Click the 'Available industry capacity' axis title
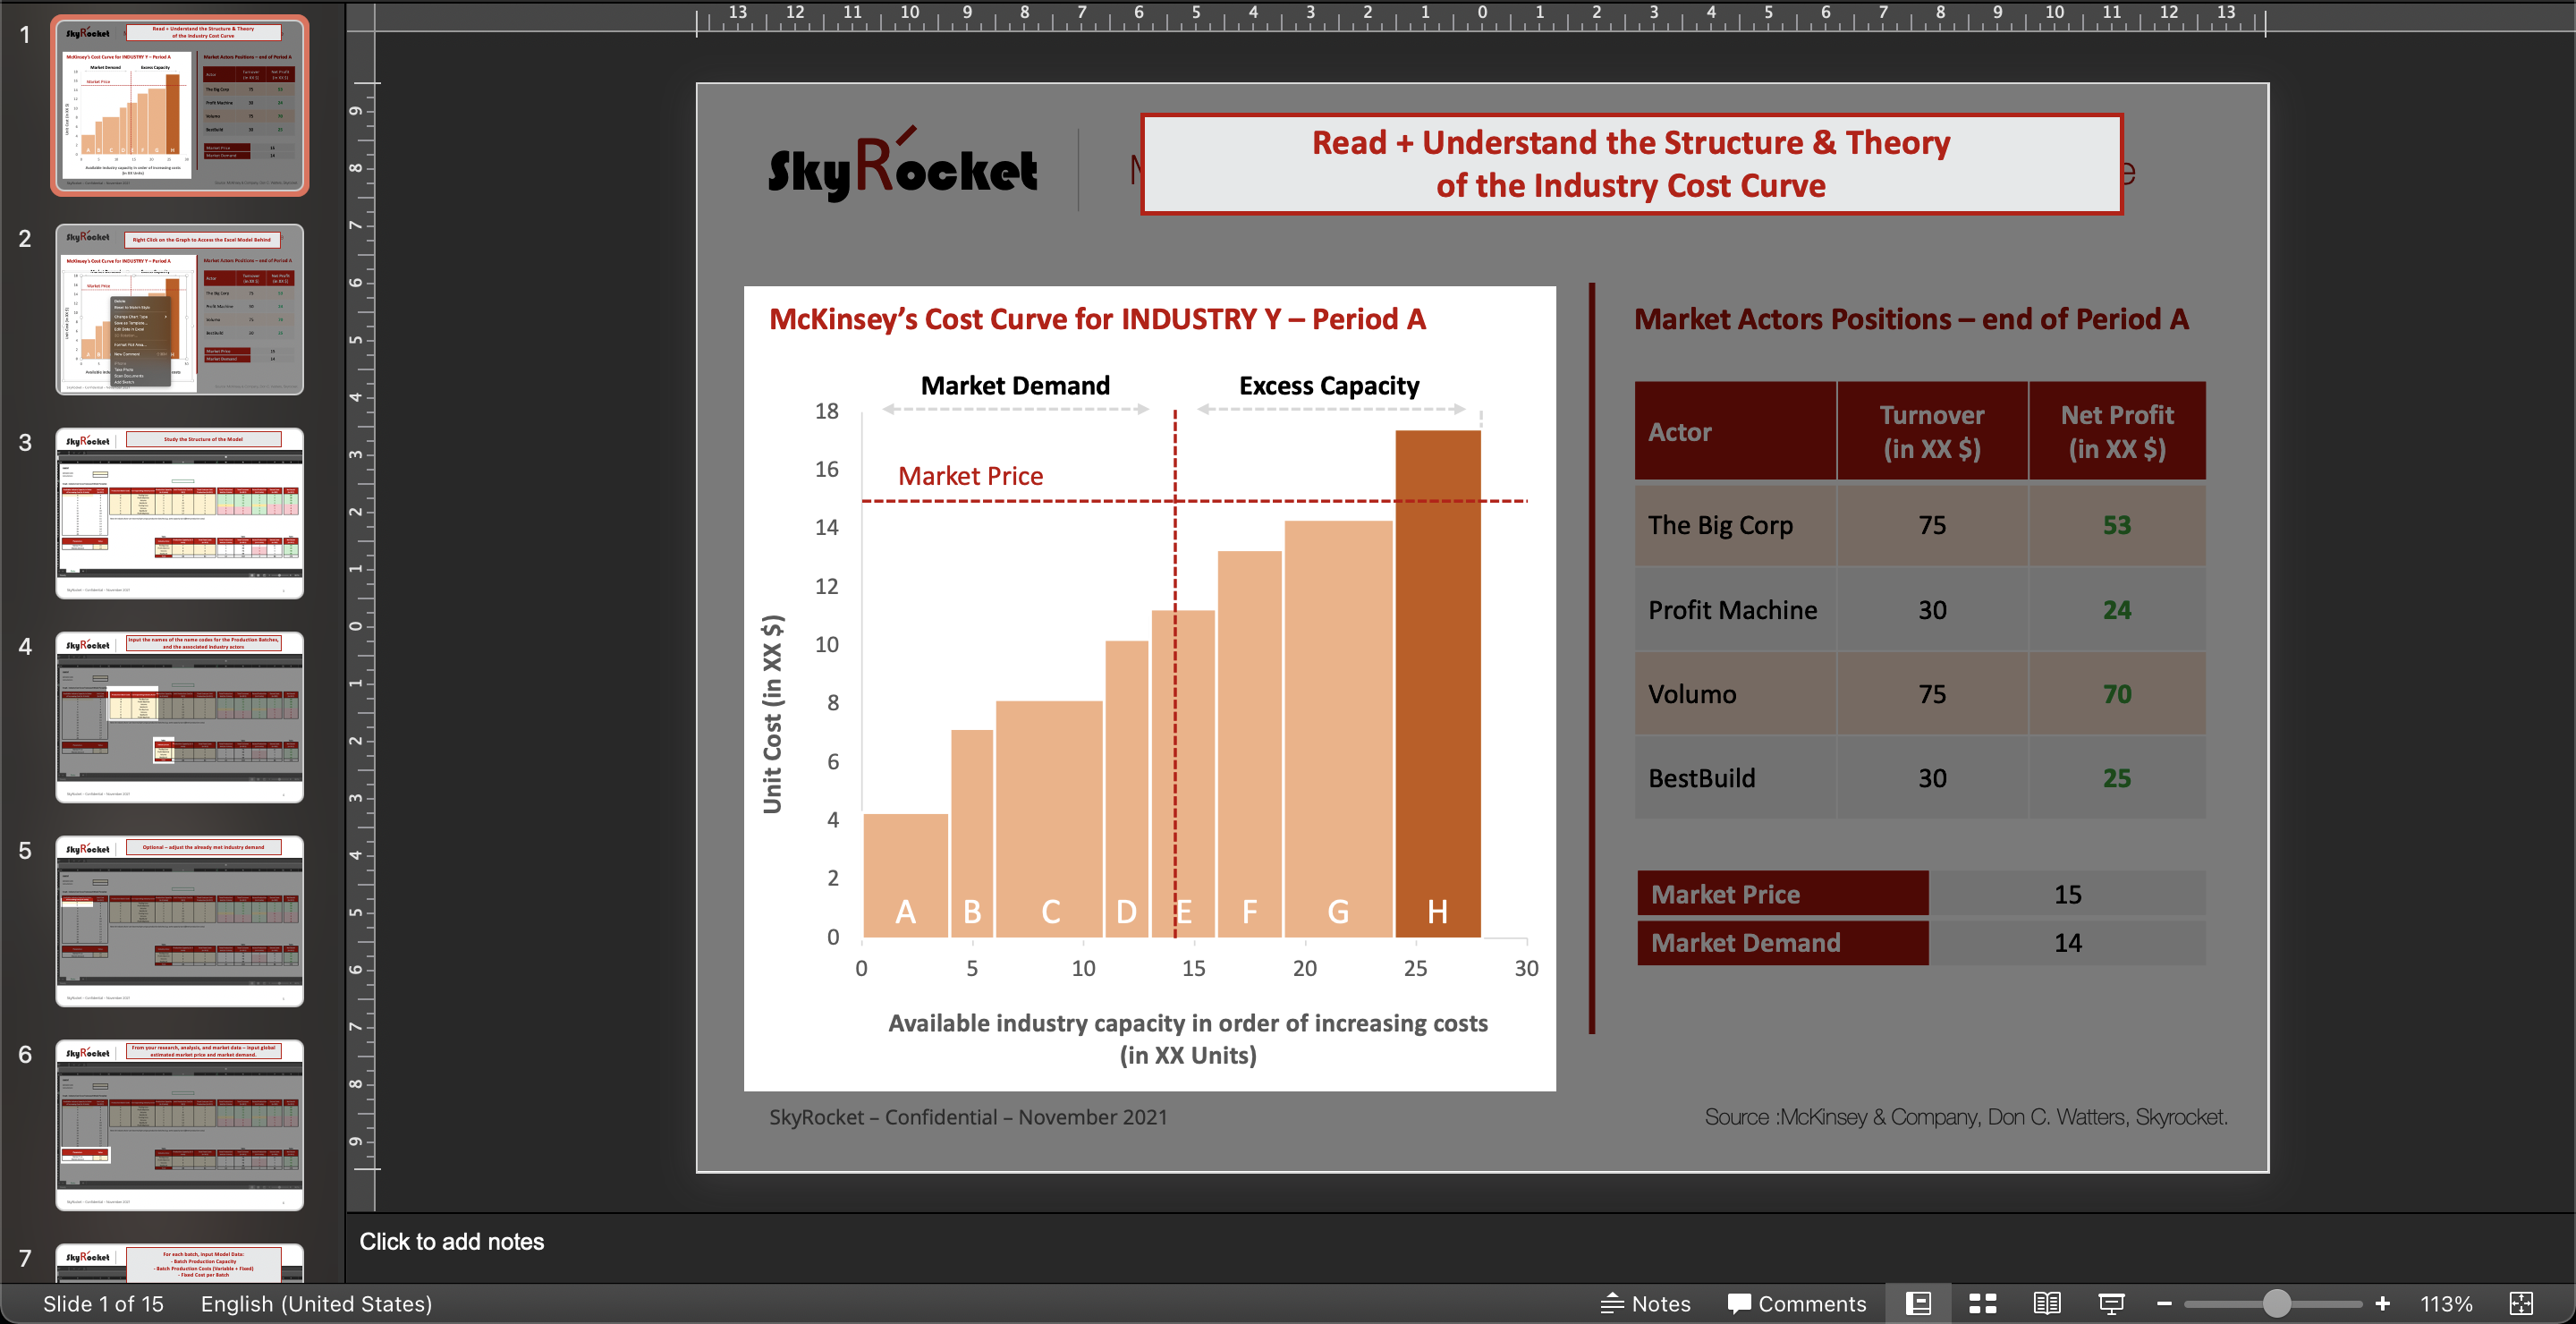 click(x=1188, y=1039)
